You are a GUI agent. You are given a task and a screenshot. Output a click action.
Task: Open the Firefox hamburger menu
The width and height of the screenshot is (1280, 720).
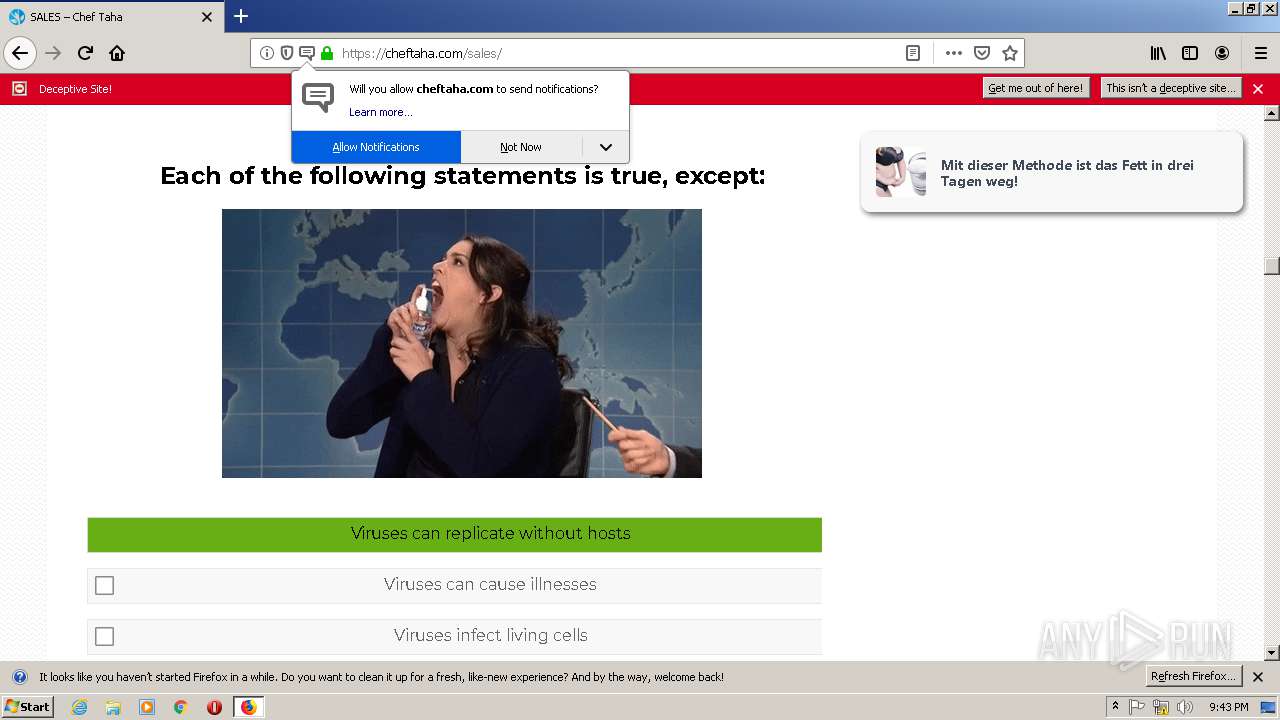[1261, 53]
